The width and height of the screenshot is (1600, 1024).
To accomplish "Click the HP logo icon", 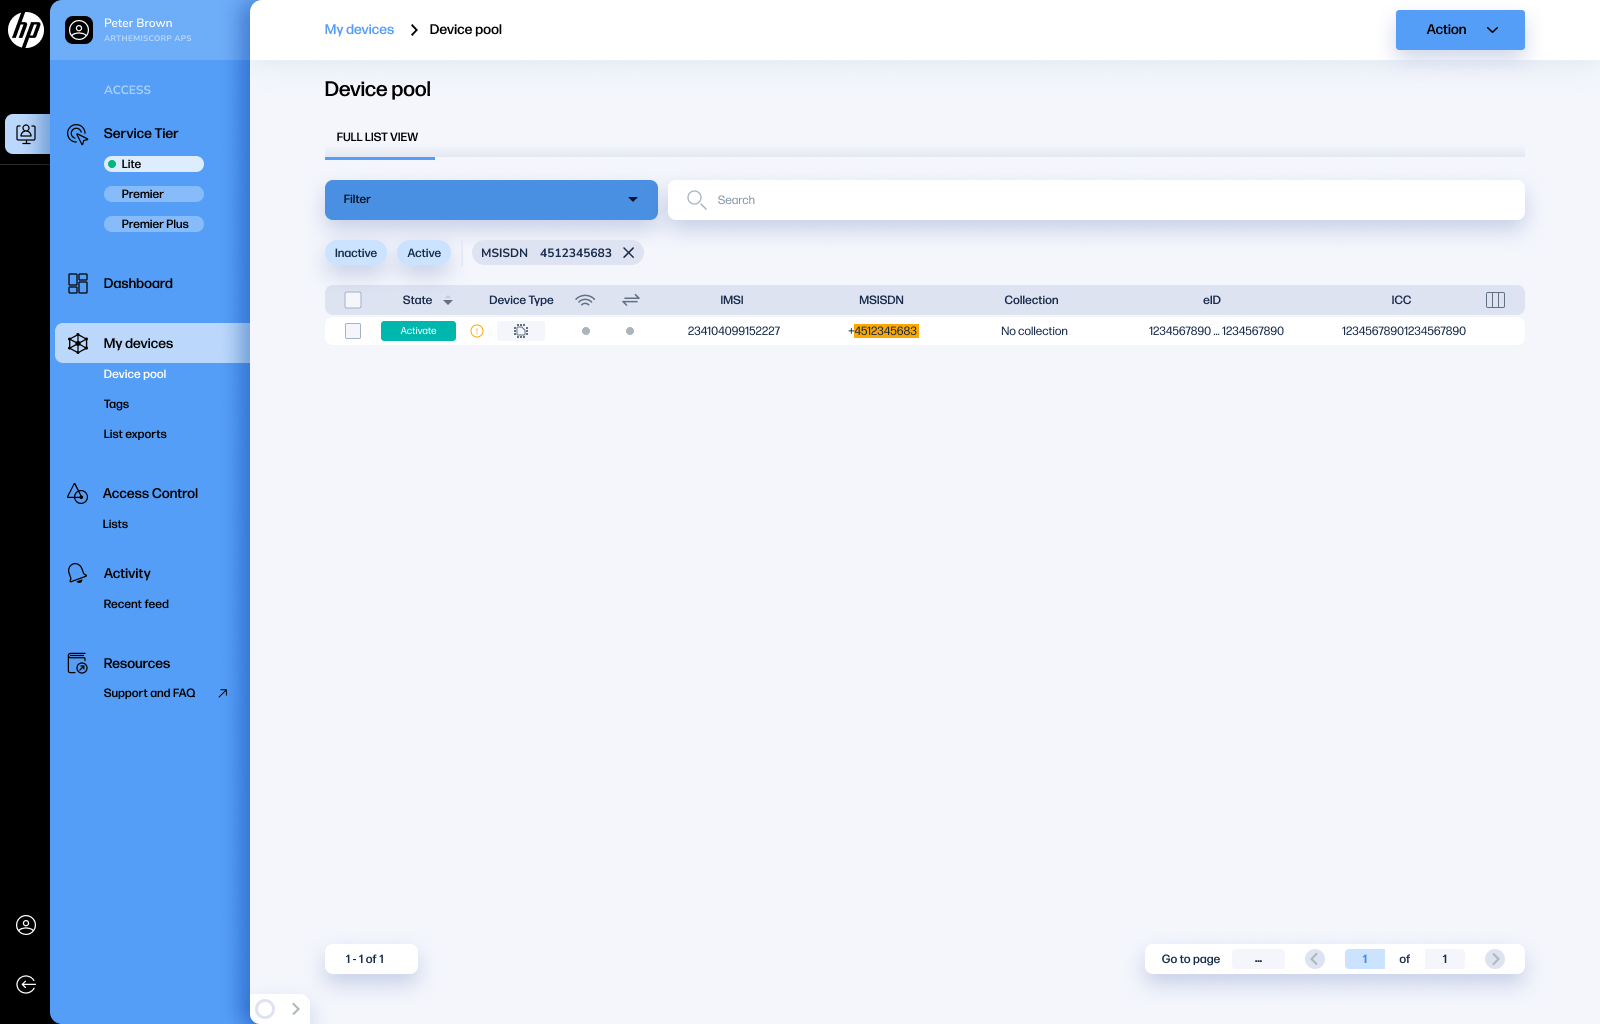I will click(x=25, y=30).
